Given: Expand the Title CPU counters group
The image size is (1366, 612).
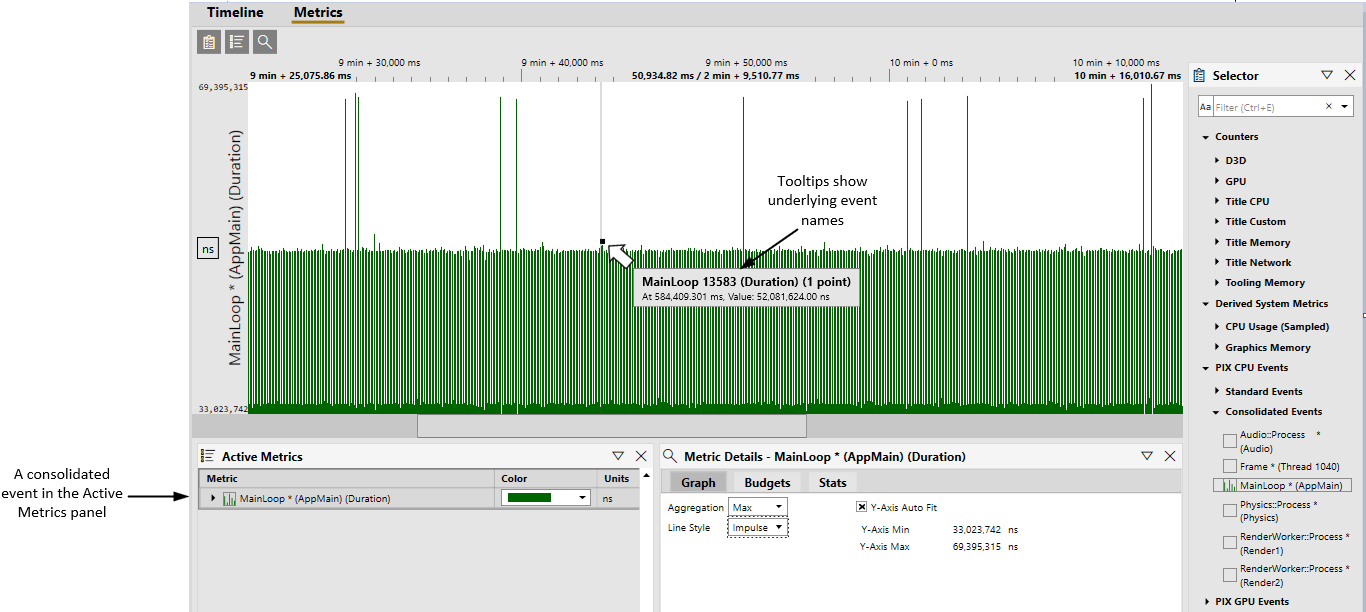Looking at the screenshot, I should [1218, 202].
